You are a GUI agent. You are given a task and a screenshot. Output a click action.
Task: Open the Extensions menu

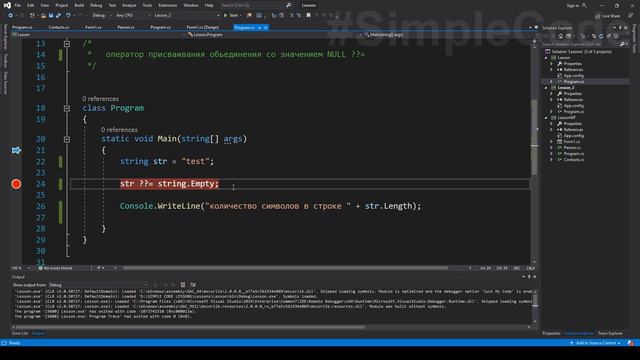point(168,5)
